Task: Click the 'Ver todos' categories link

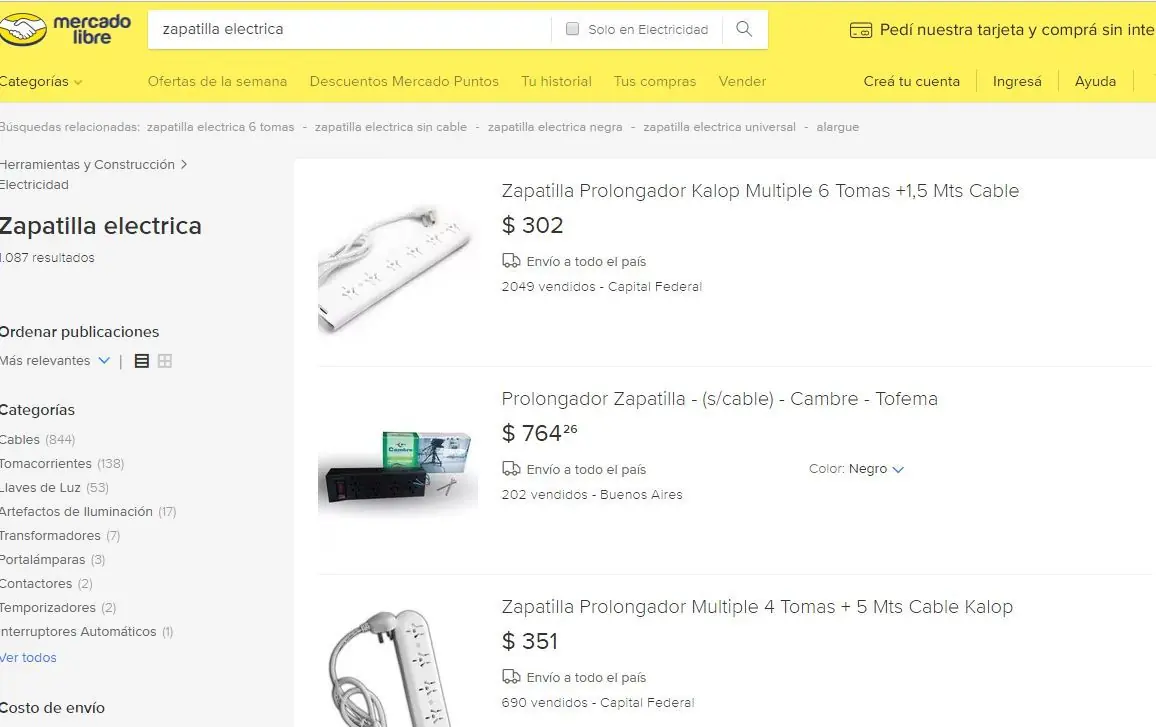Action: pyautogui.click(x=26, y=657)
